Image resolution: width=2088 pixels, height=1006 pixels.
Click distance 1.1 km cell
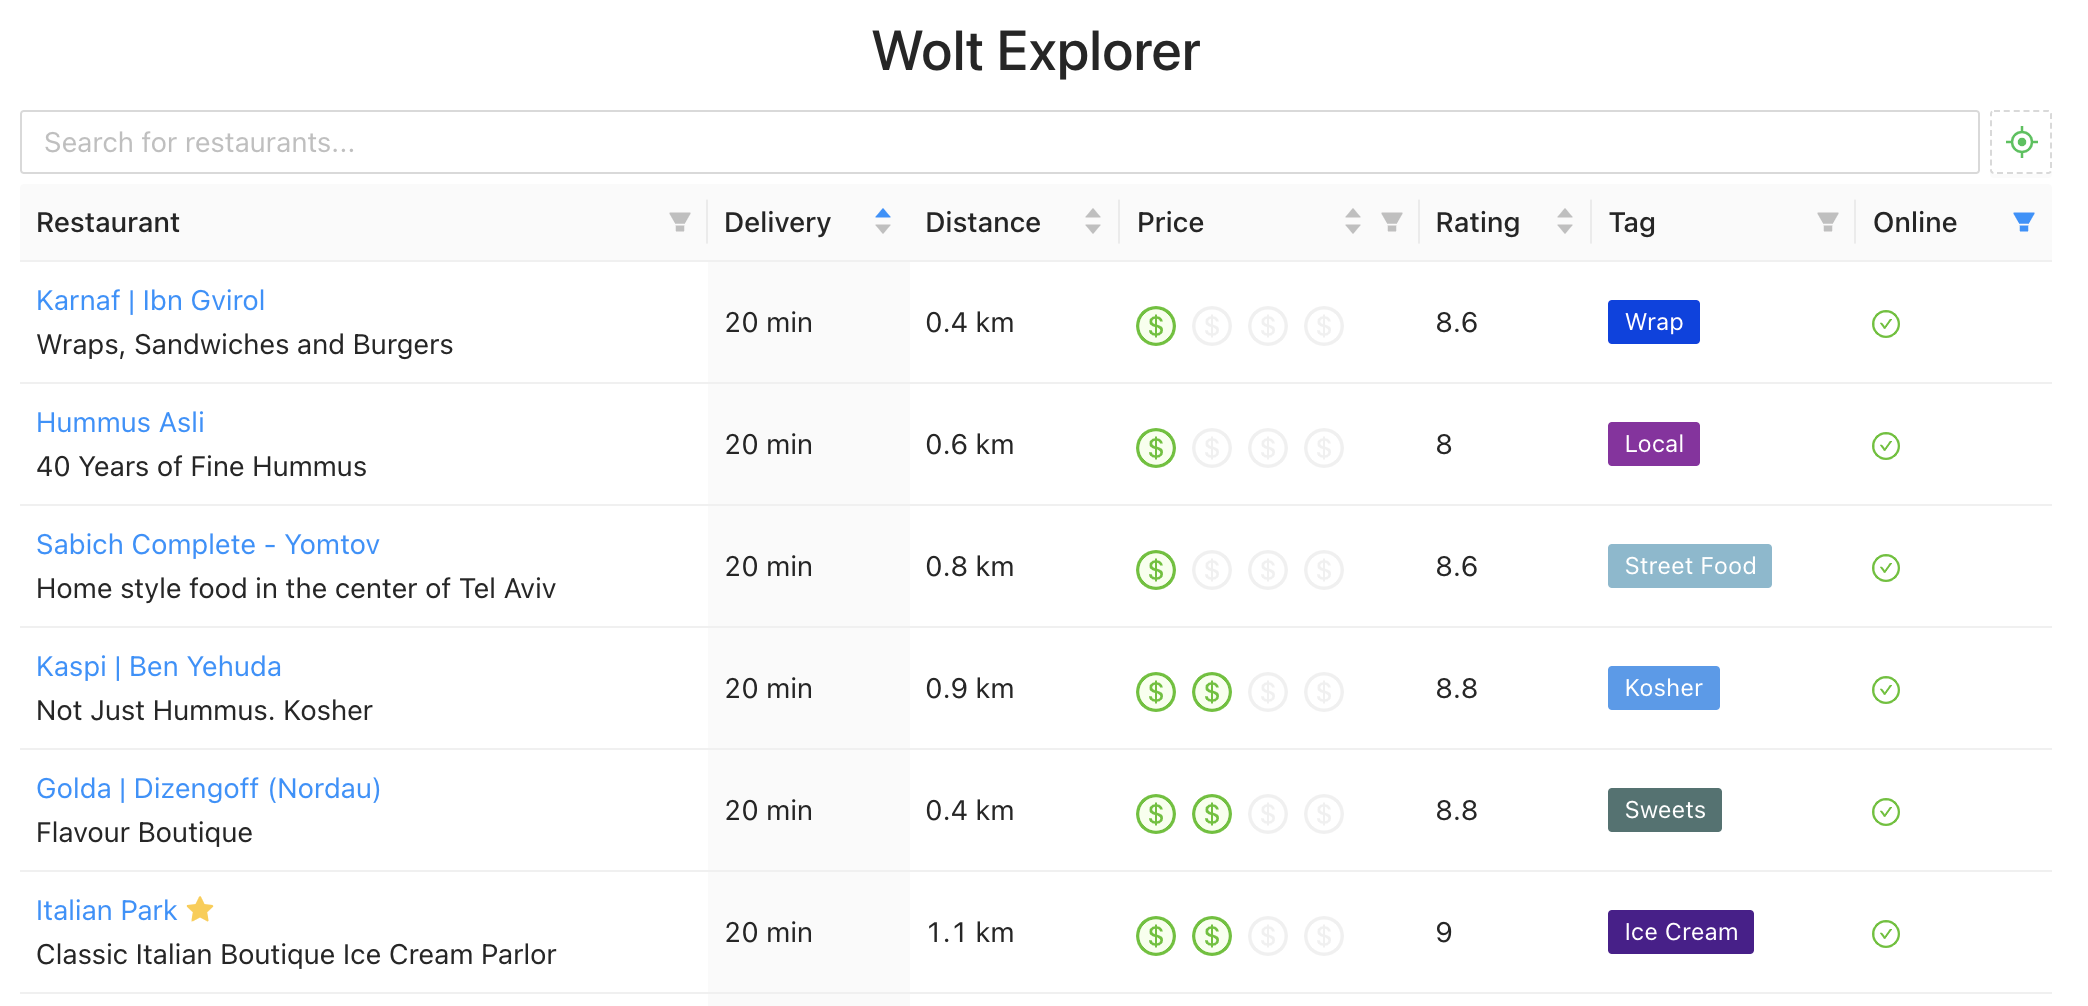[x=970, y=932]
